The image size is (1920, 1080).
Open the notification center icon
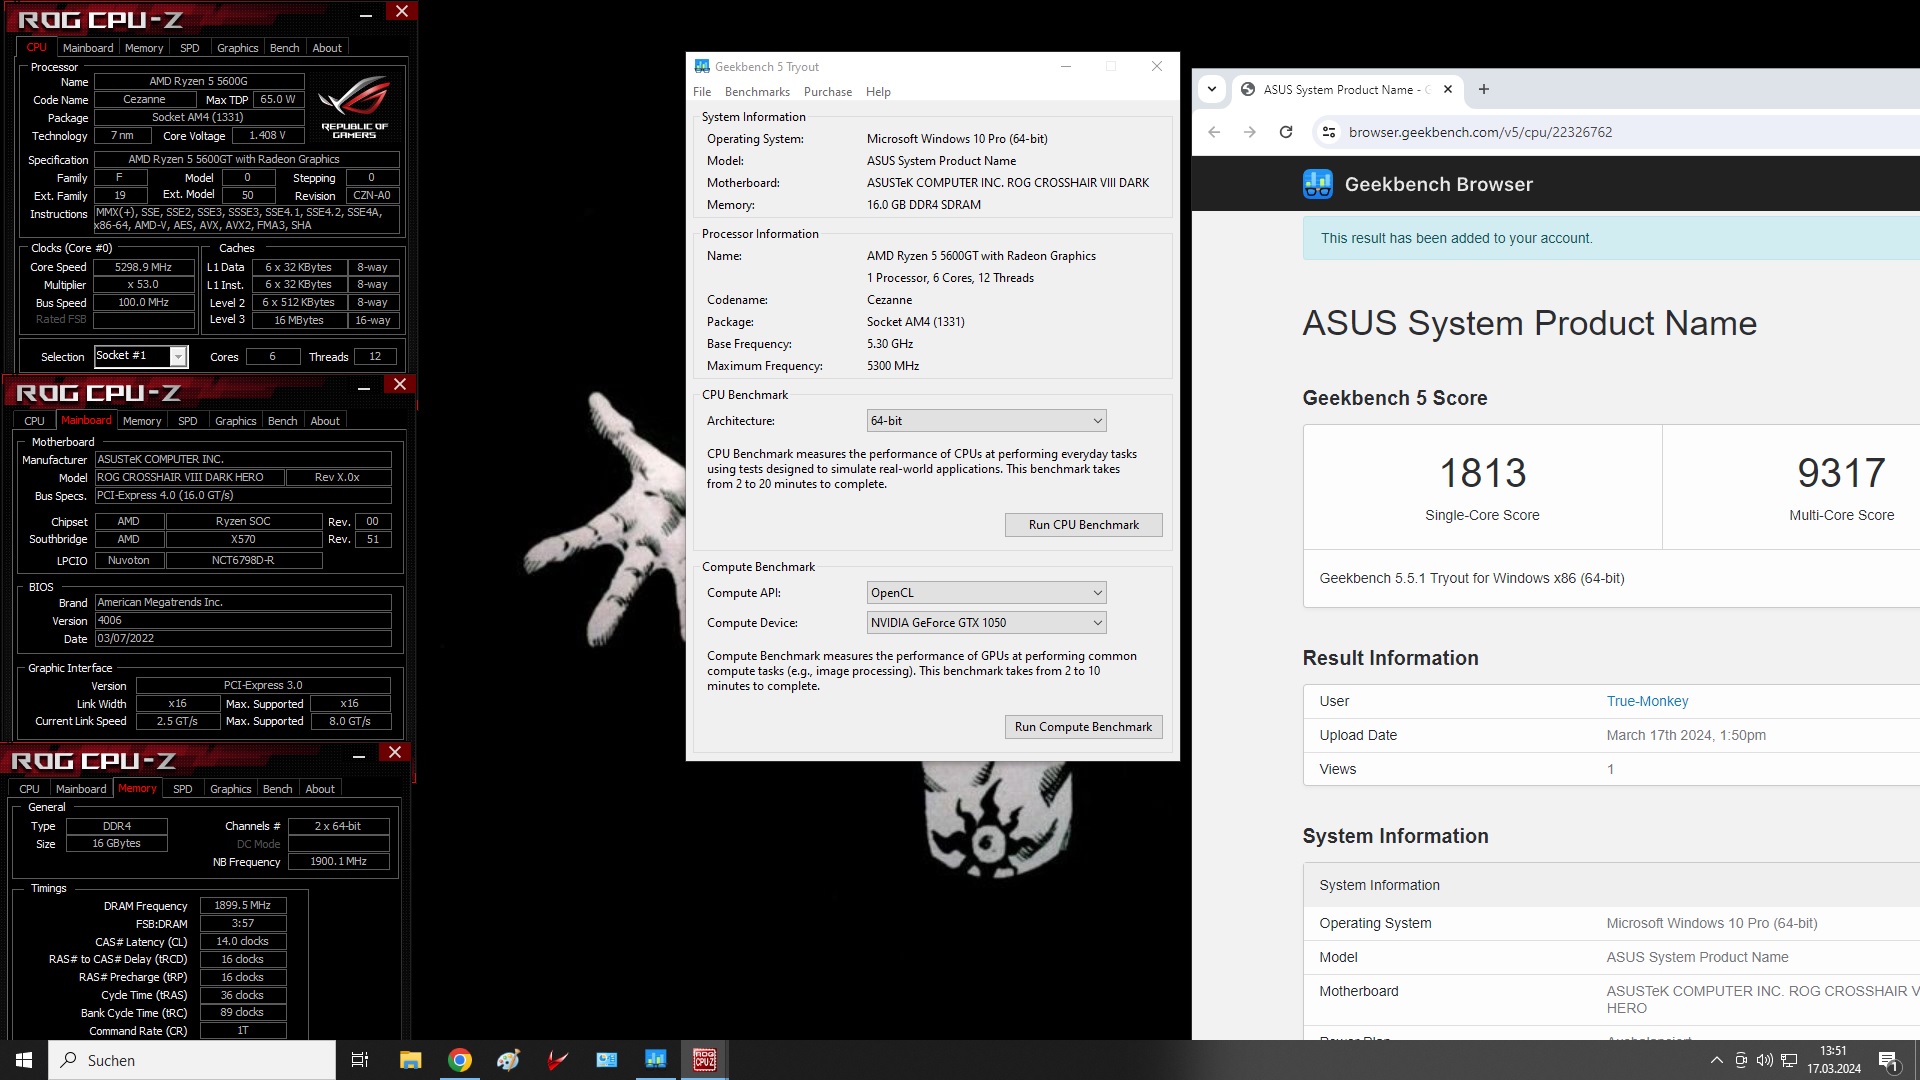point(1888,1060)
